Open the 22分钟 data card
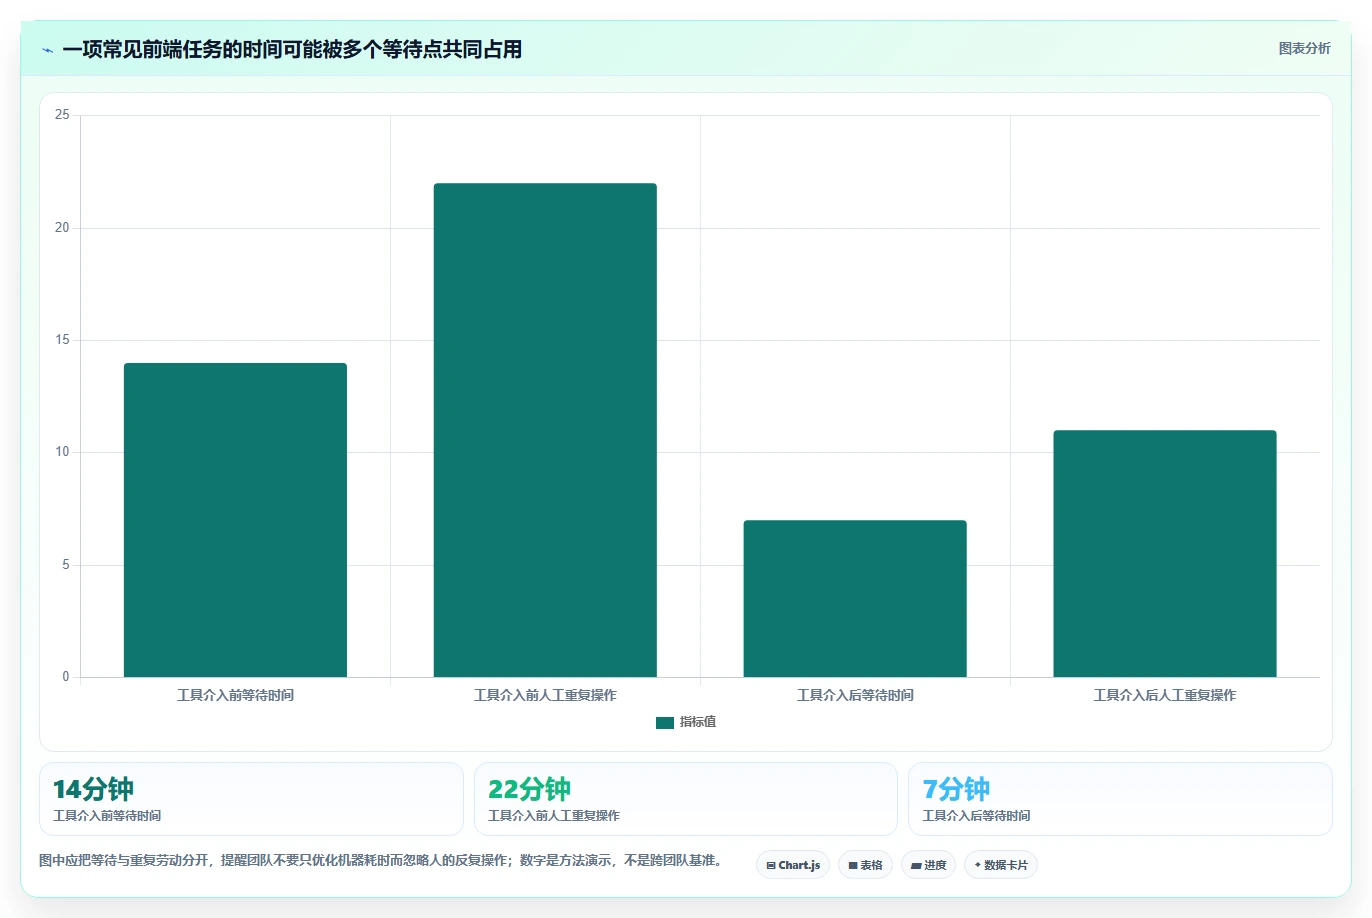This screenshot has height=918, width=1372. click(686, 799)
